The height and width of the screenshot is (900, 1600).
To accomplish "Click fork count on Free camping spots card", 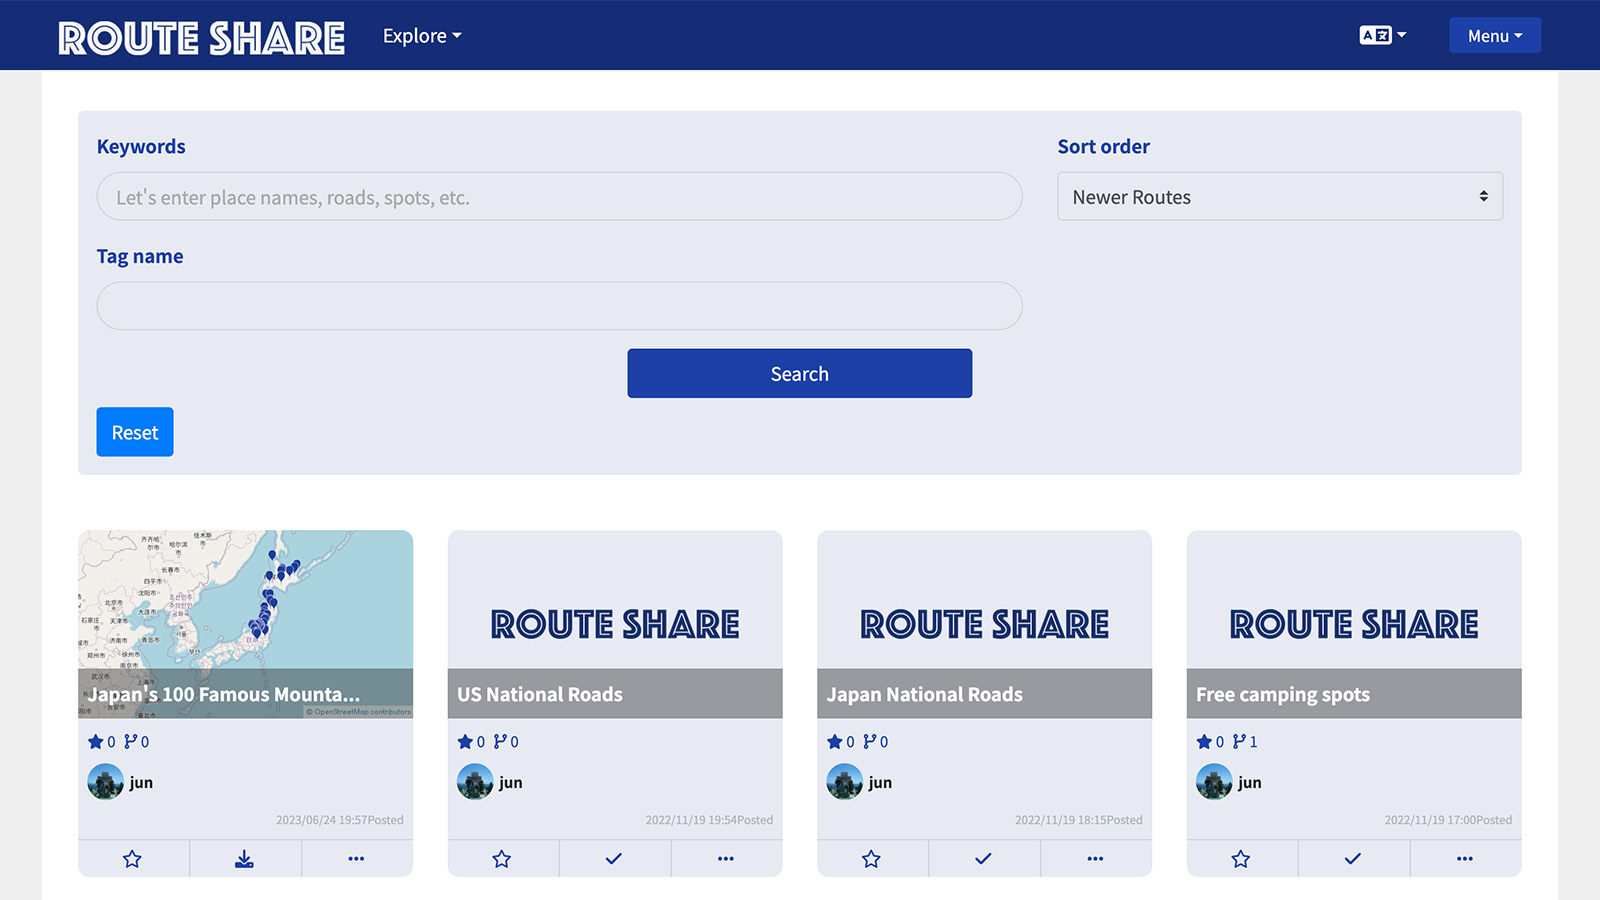I will pos(1245,742).
